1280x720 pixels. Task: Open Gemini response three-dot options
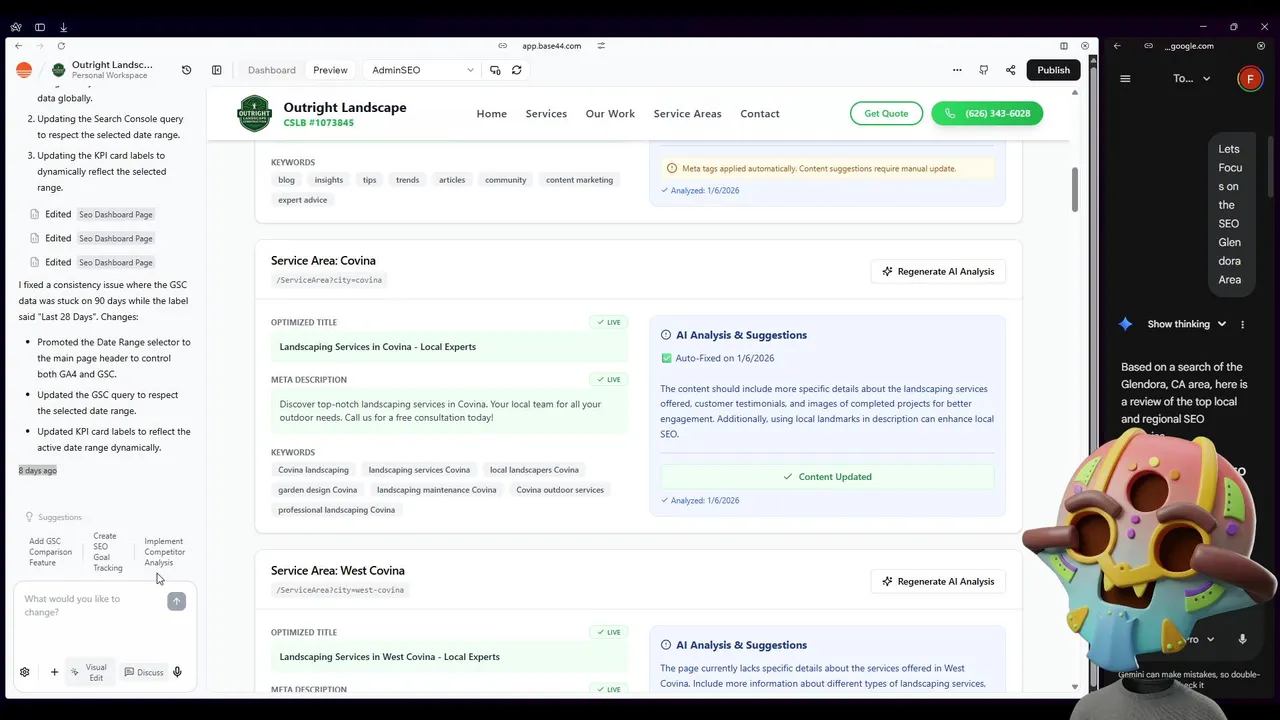click(1243, 324)
